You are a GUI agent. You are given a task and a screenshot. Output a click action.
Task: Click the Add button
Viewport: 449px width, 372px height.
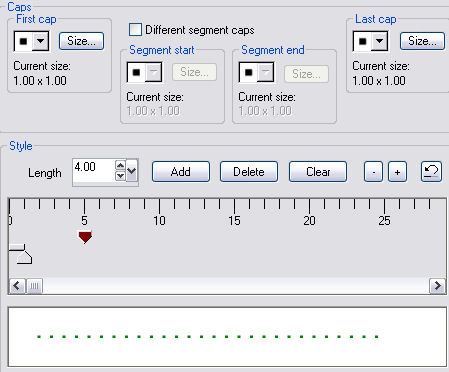[181, 172]
